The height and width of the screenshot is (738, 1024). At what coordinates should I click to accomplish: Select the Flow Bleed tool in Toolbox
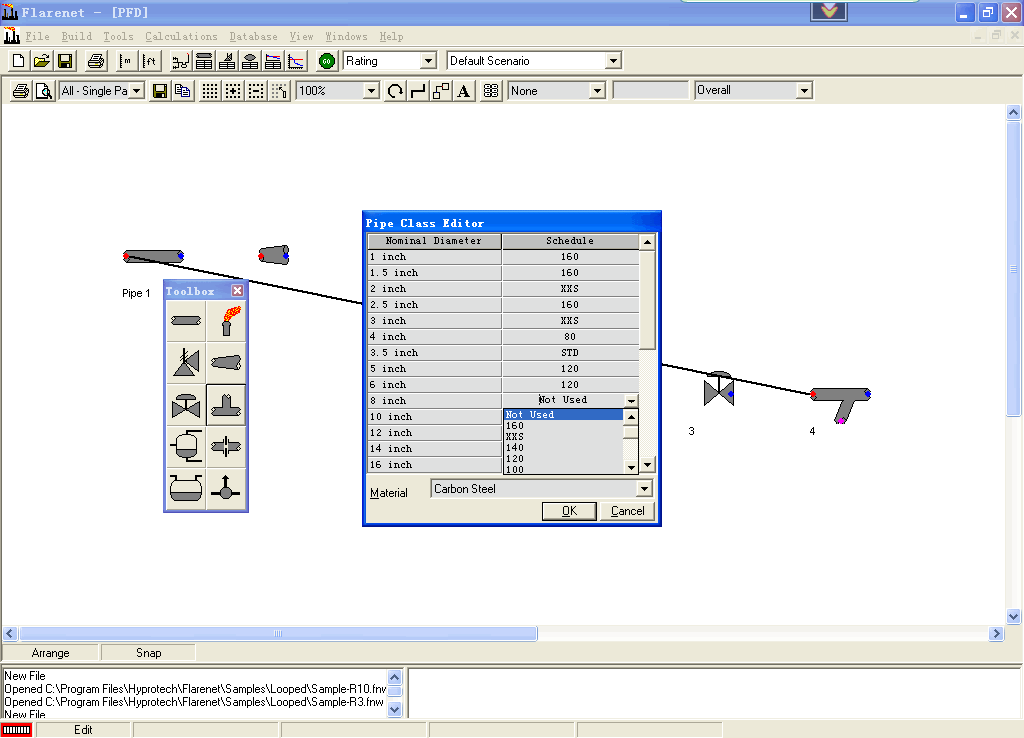click(x=227, y=488)
